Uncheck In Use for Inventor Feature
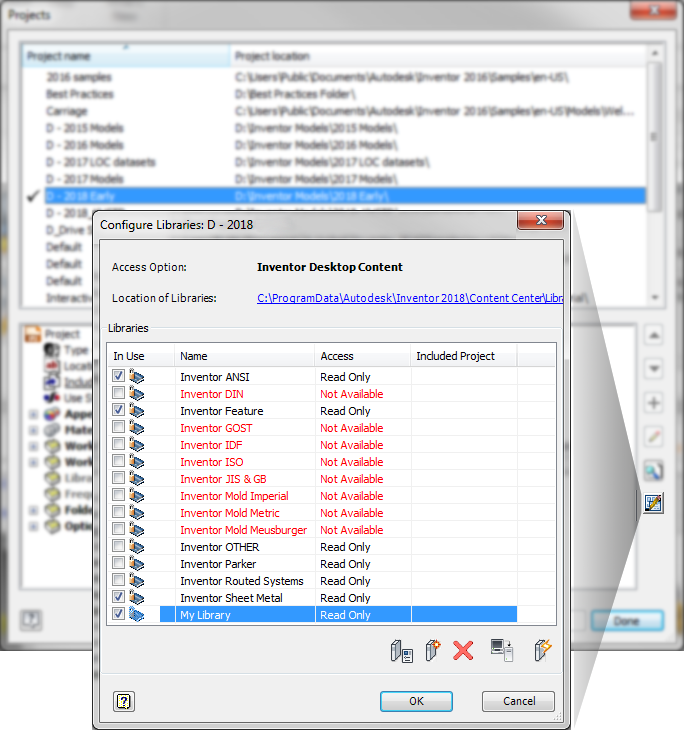This screenshot has height=743, width=684. click(119, 410)
